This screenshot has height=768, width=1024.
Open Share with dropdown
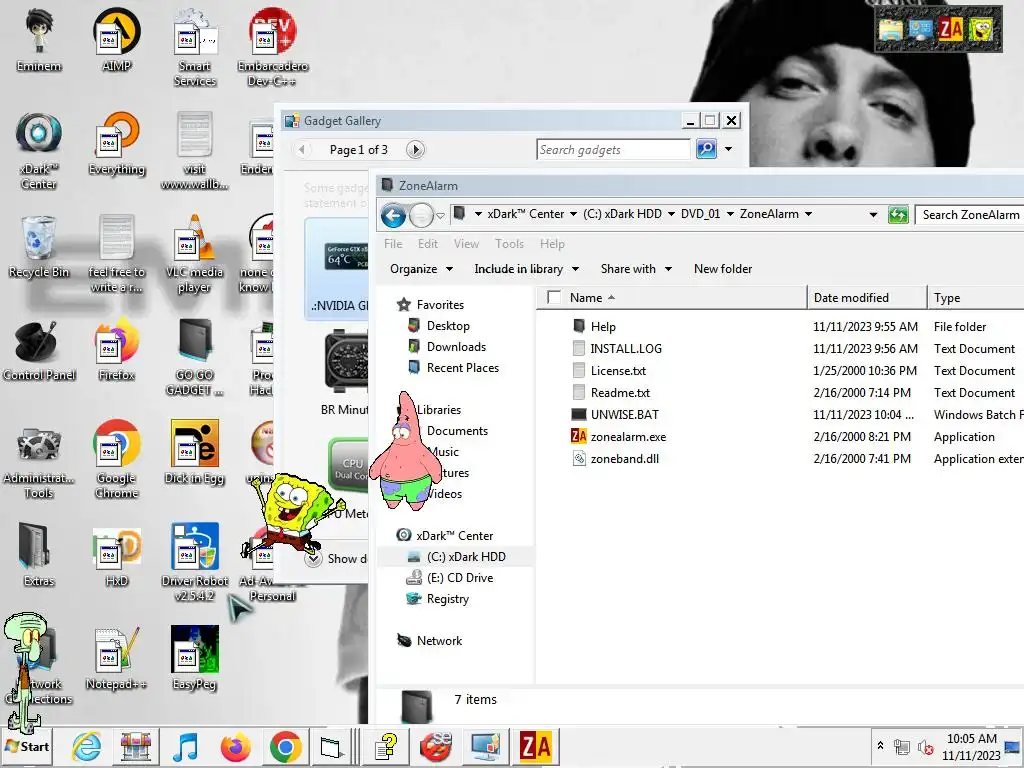tap(636, 269)
